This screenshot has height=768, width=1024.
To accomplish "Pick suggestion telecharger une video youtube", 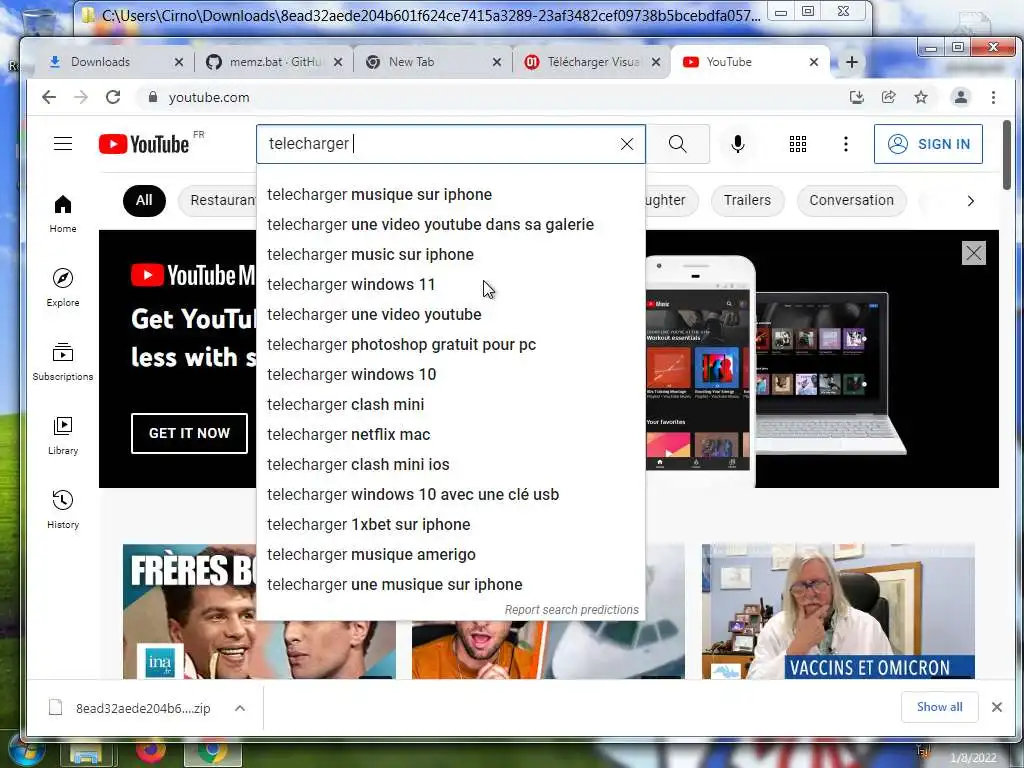I will 451,315.
